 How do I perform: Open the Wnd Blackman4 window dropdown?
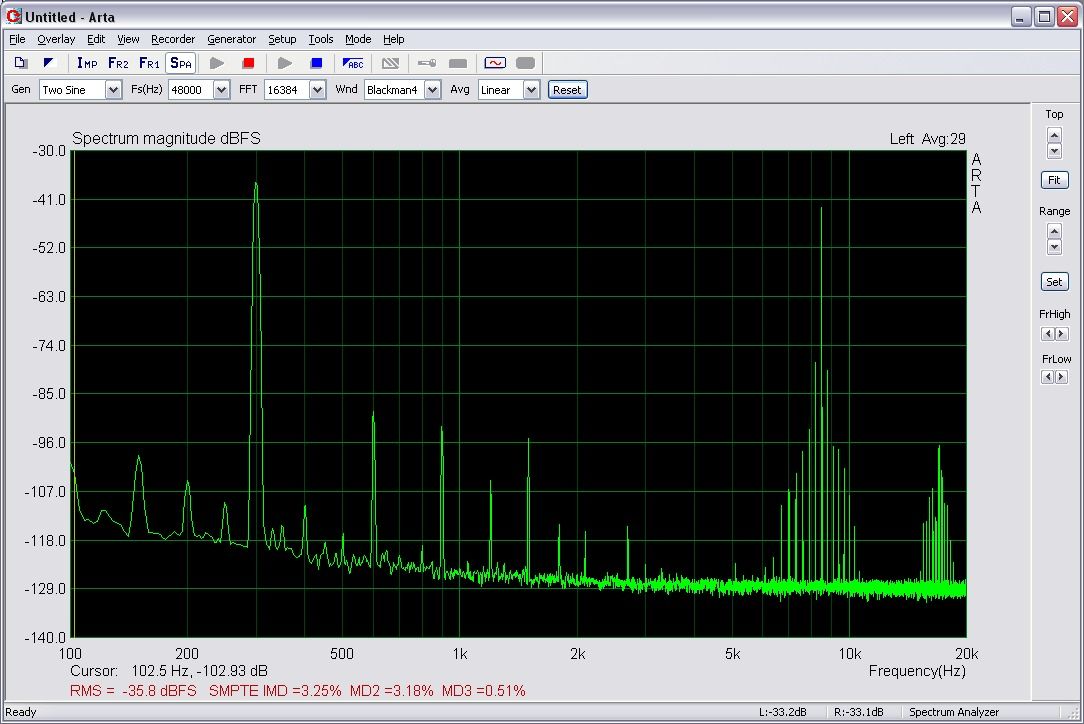click(x=432, y=90)
